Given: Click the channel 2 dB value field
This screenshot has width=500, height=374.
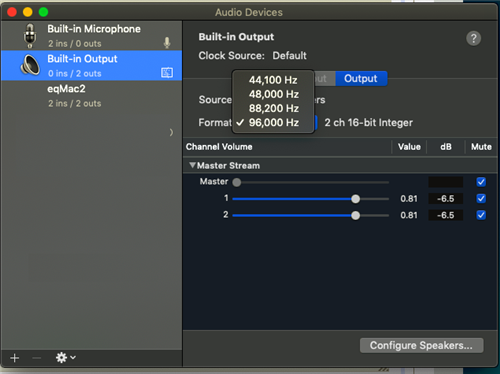Looking at the screenshot, I should [x=446, y=215].
